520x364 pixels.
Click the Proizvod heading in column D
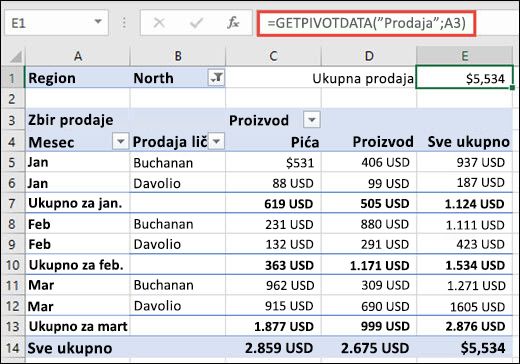pos(369,142)
